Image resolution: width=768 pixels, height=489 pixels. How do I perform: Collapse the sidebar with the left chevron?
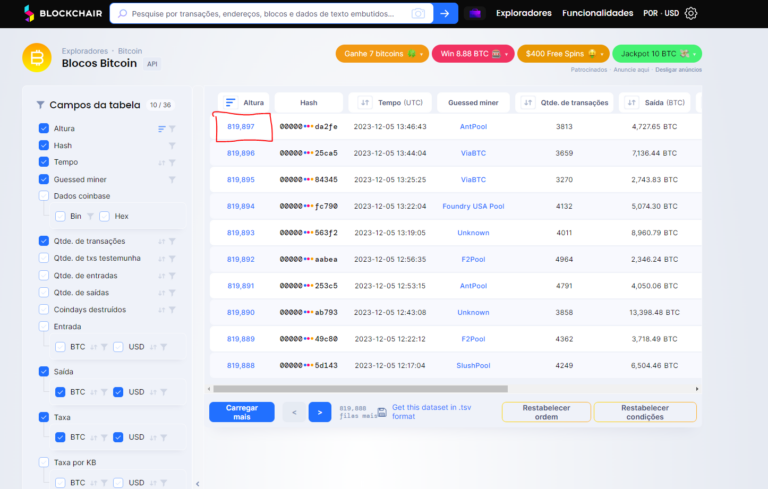pos(196,483)
